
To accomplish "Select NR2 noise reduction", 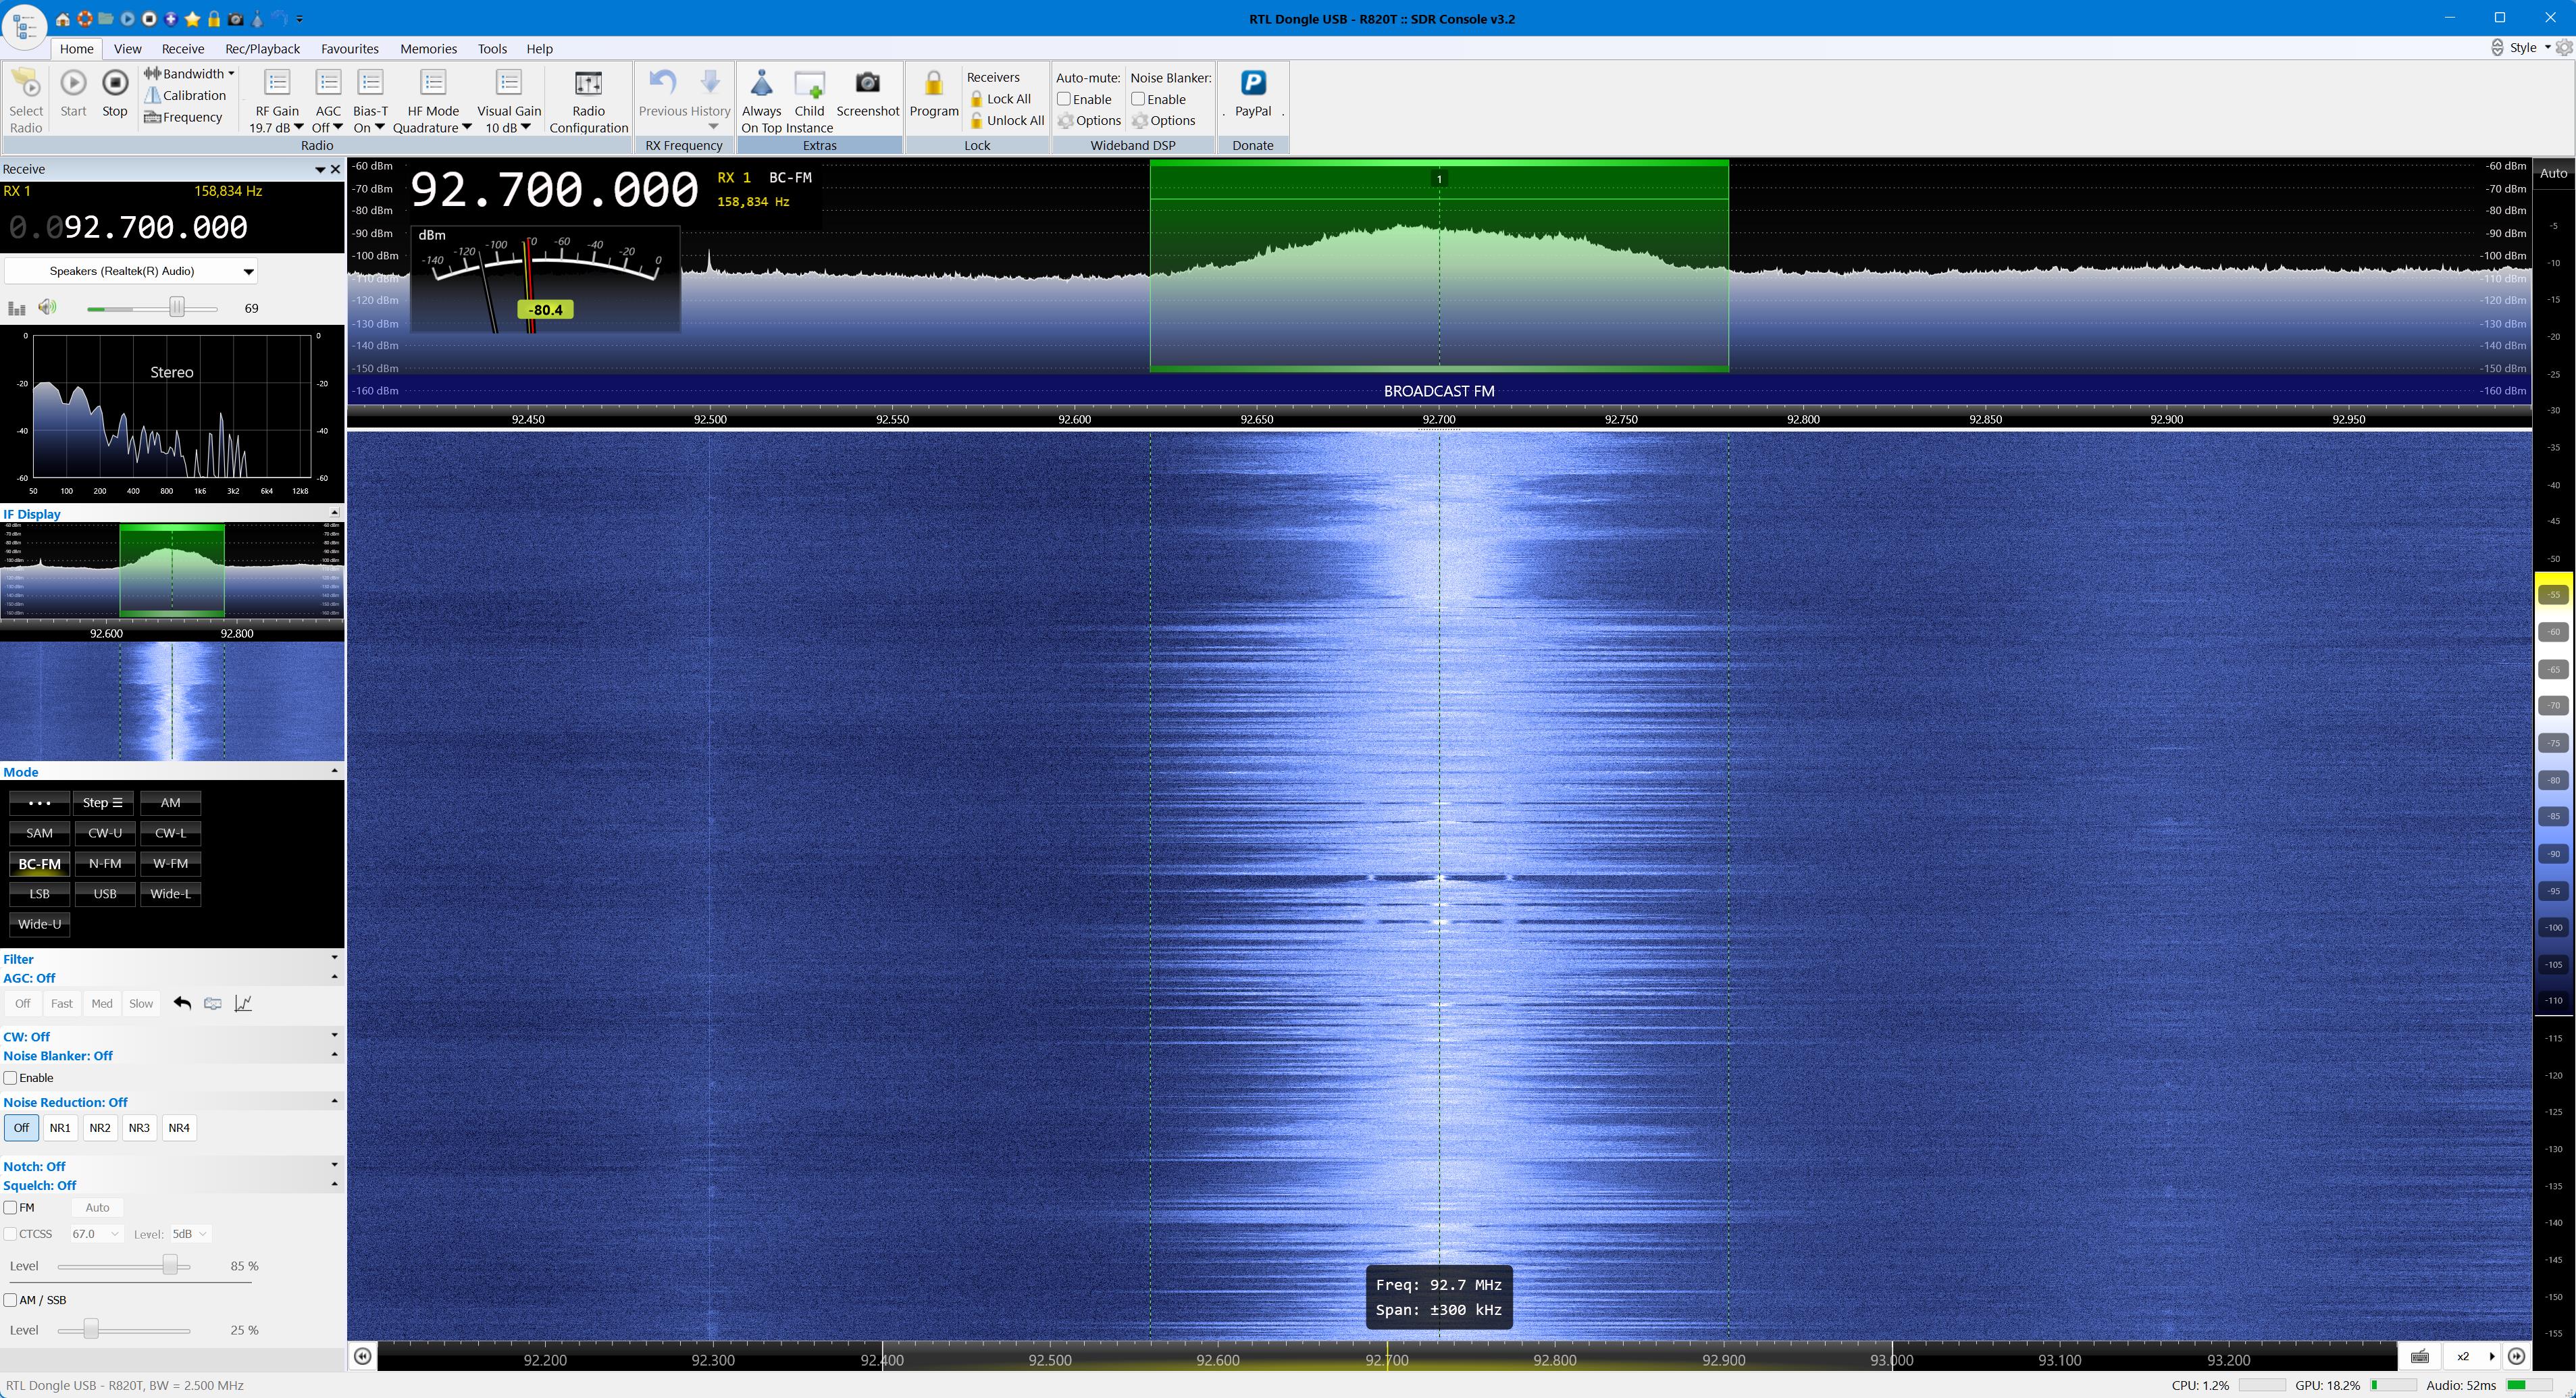I will pos(99,1128).
